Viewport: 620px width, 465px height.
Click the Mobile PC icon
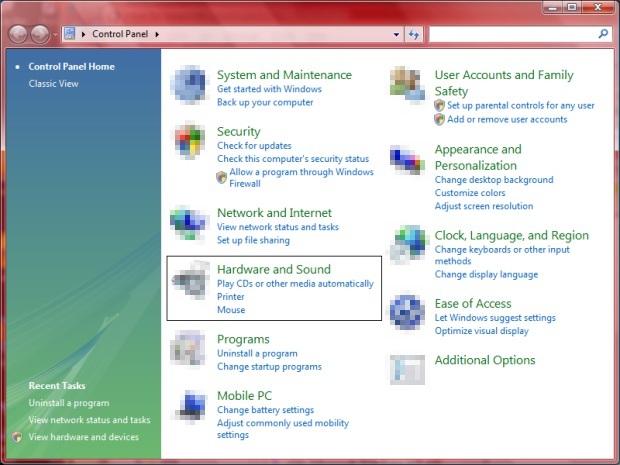coord(190,407)
